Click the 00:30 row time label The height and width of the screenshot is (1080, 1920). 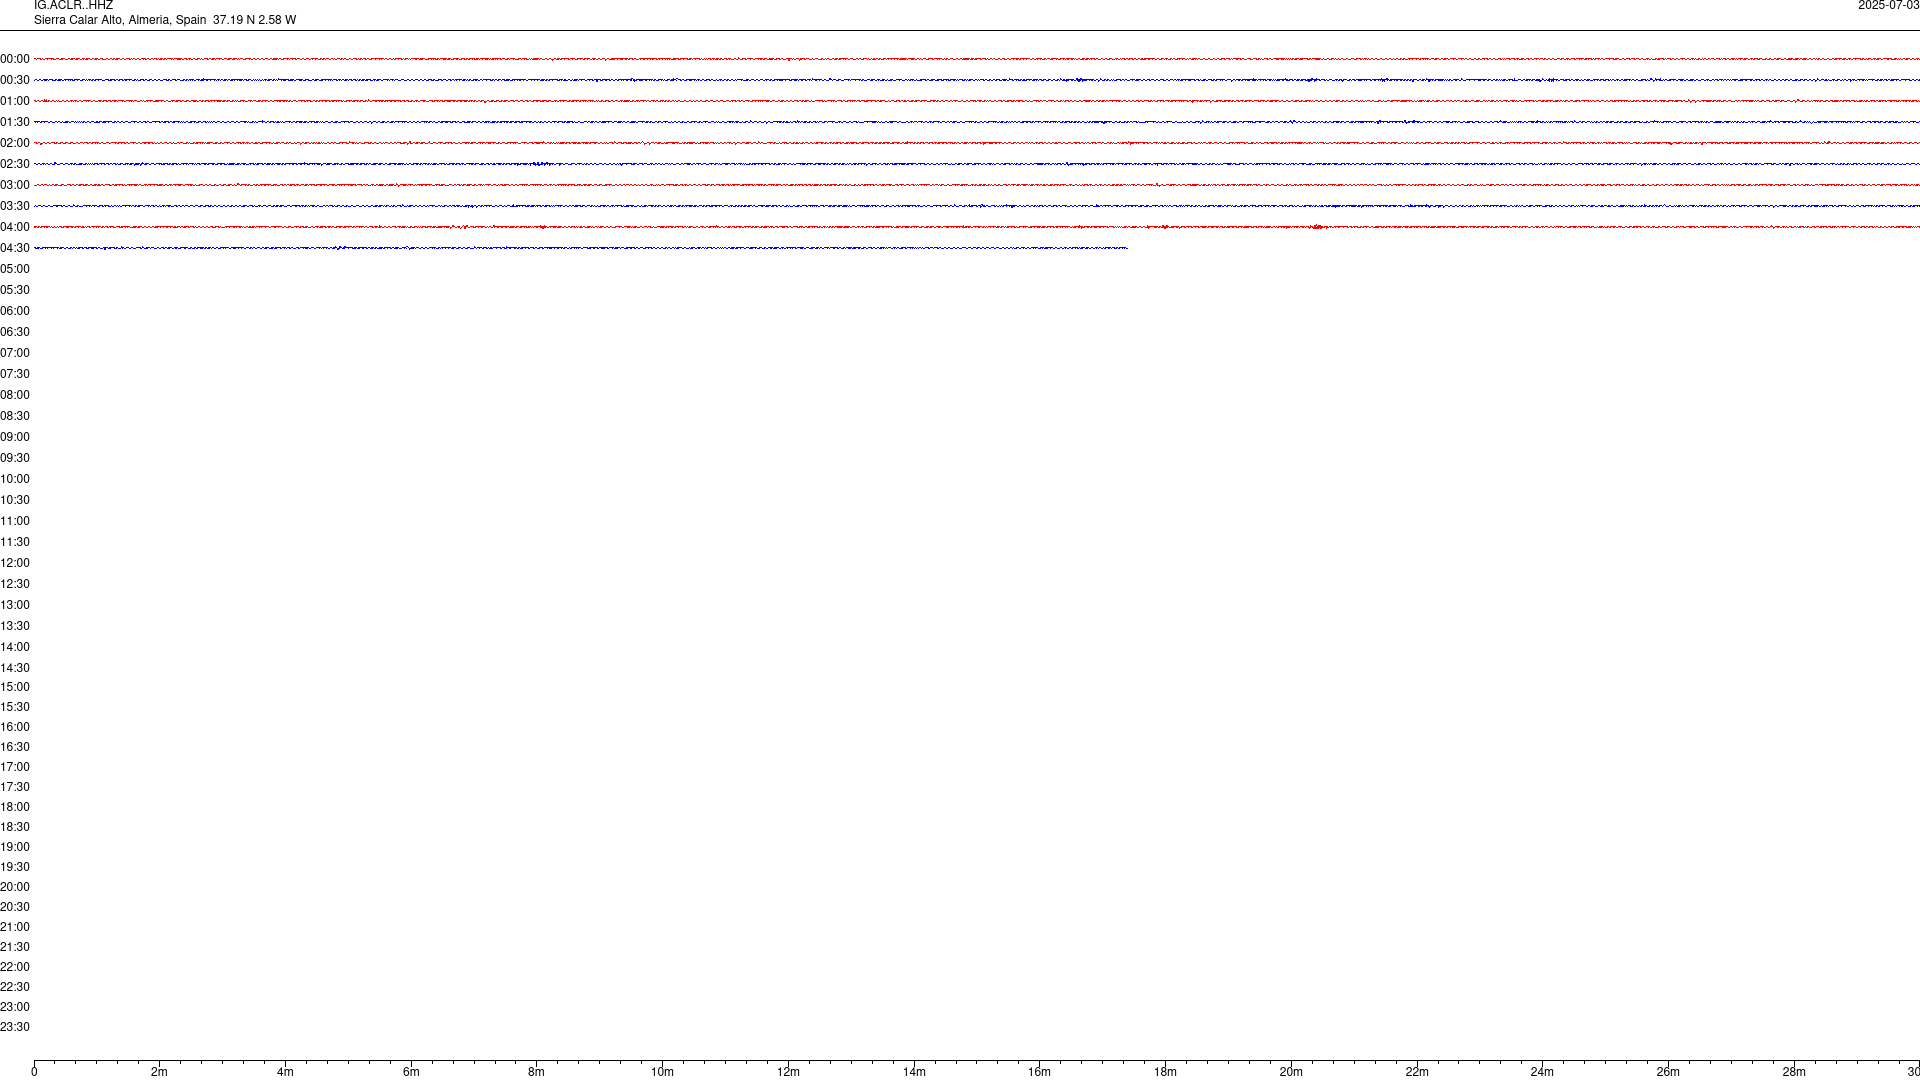[x=15, y=80]
